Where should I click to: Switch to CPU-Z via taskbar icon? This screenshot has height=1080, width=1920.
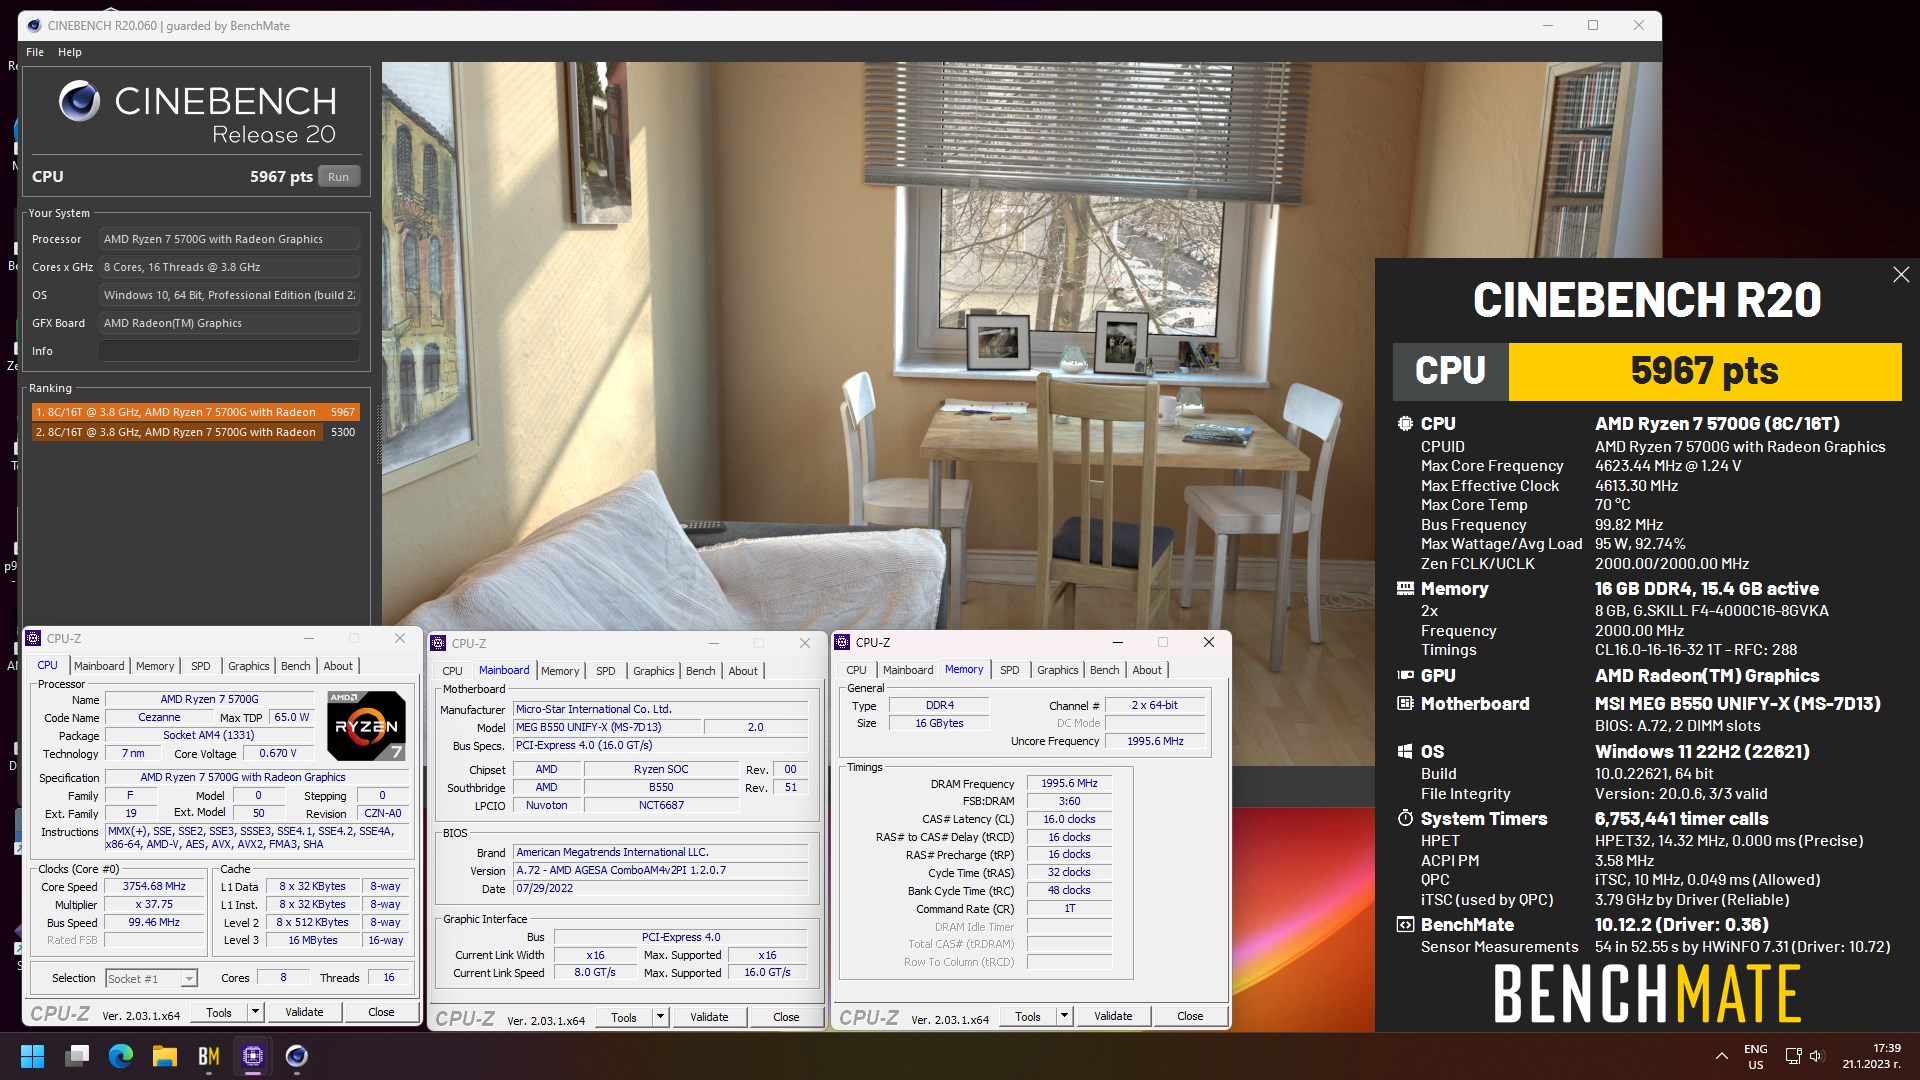253,1056
